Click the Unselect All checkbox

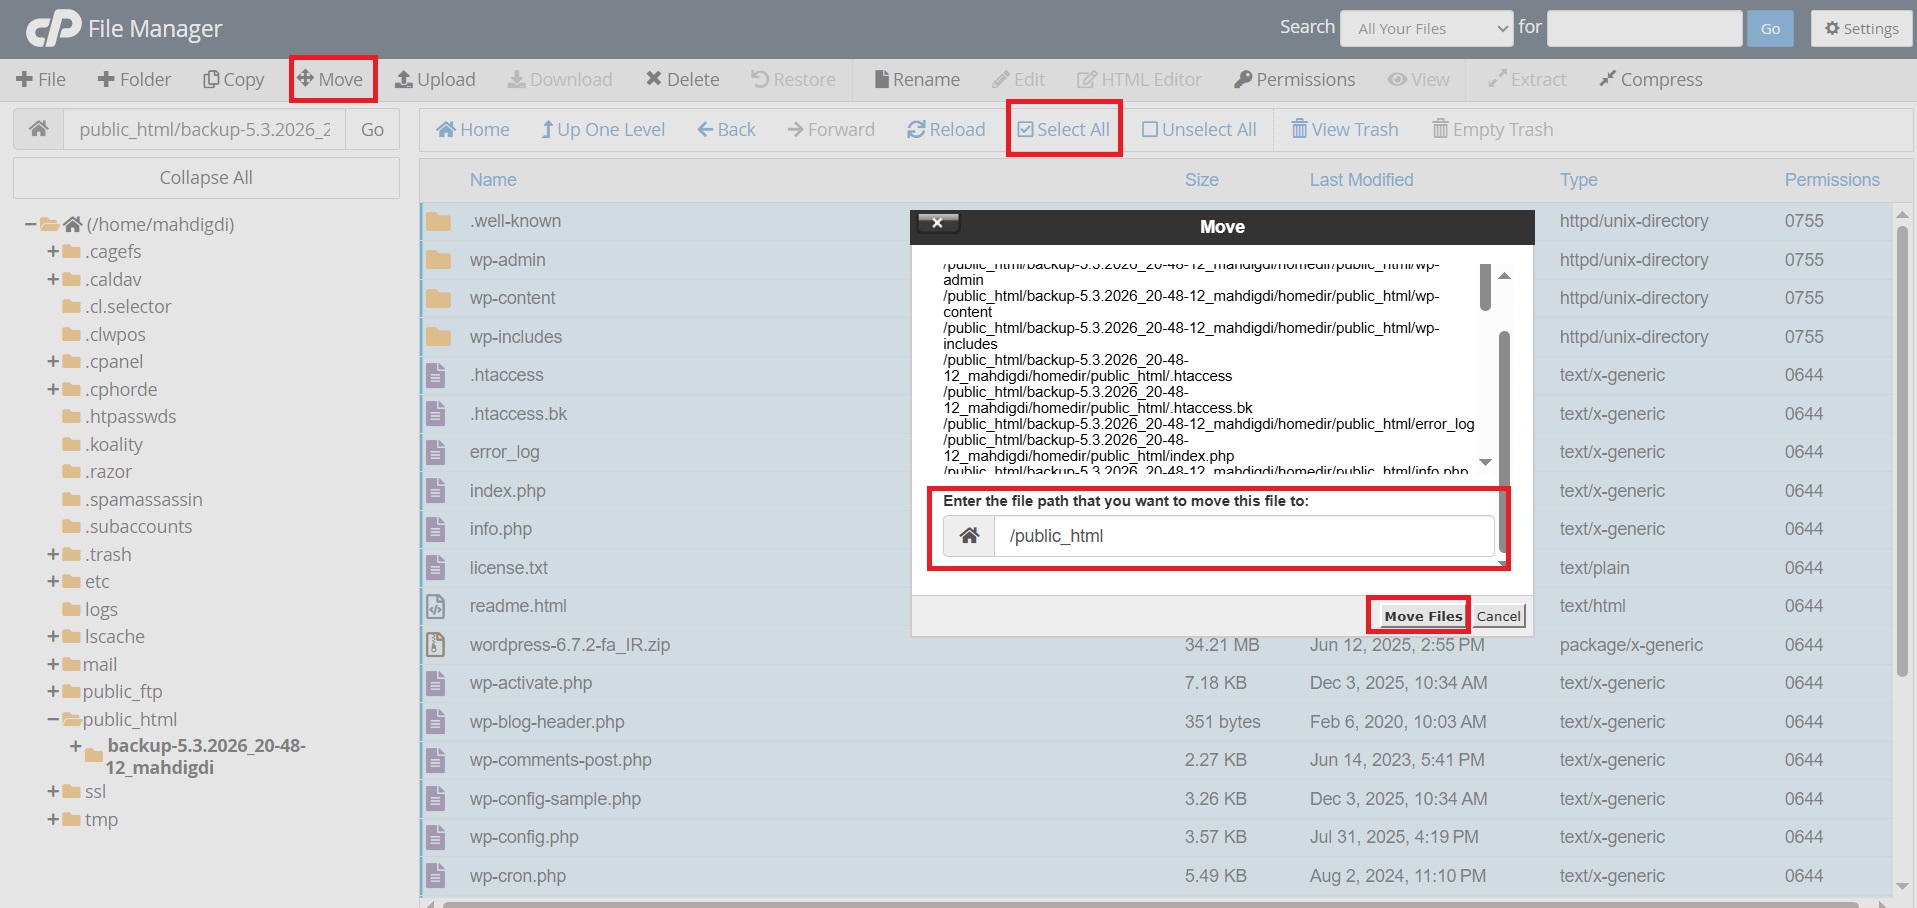click(x=1150, y=129)
